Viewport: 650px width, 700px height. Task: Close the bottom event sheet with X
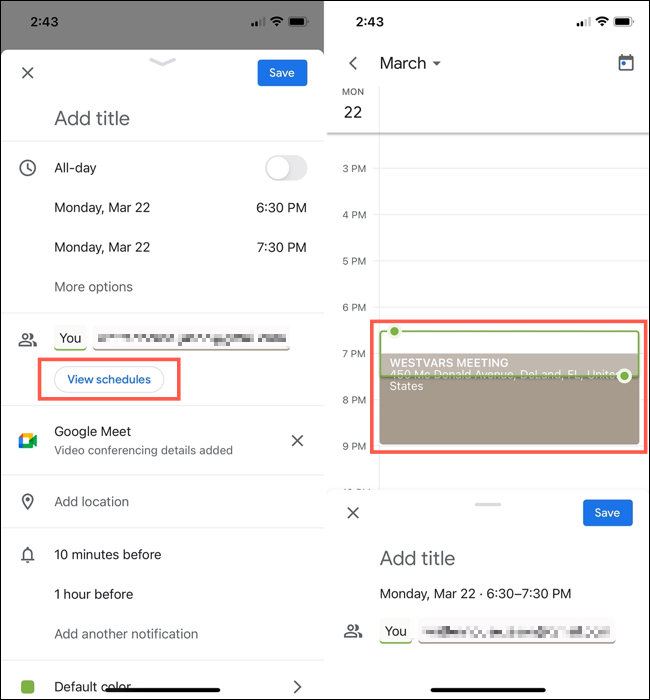coord(353,513)
